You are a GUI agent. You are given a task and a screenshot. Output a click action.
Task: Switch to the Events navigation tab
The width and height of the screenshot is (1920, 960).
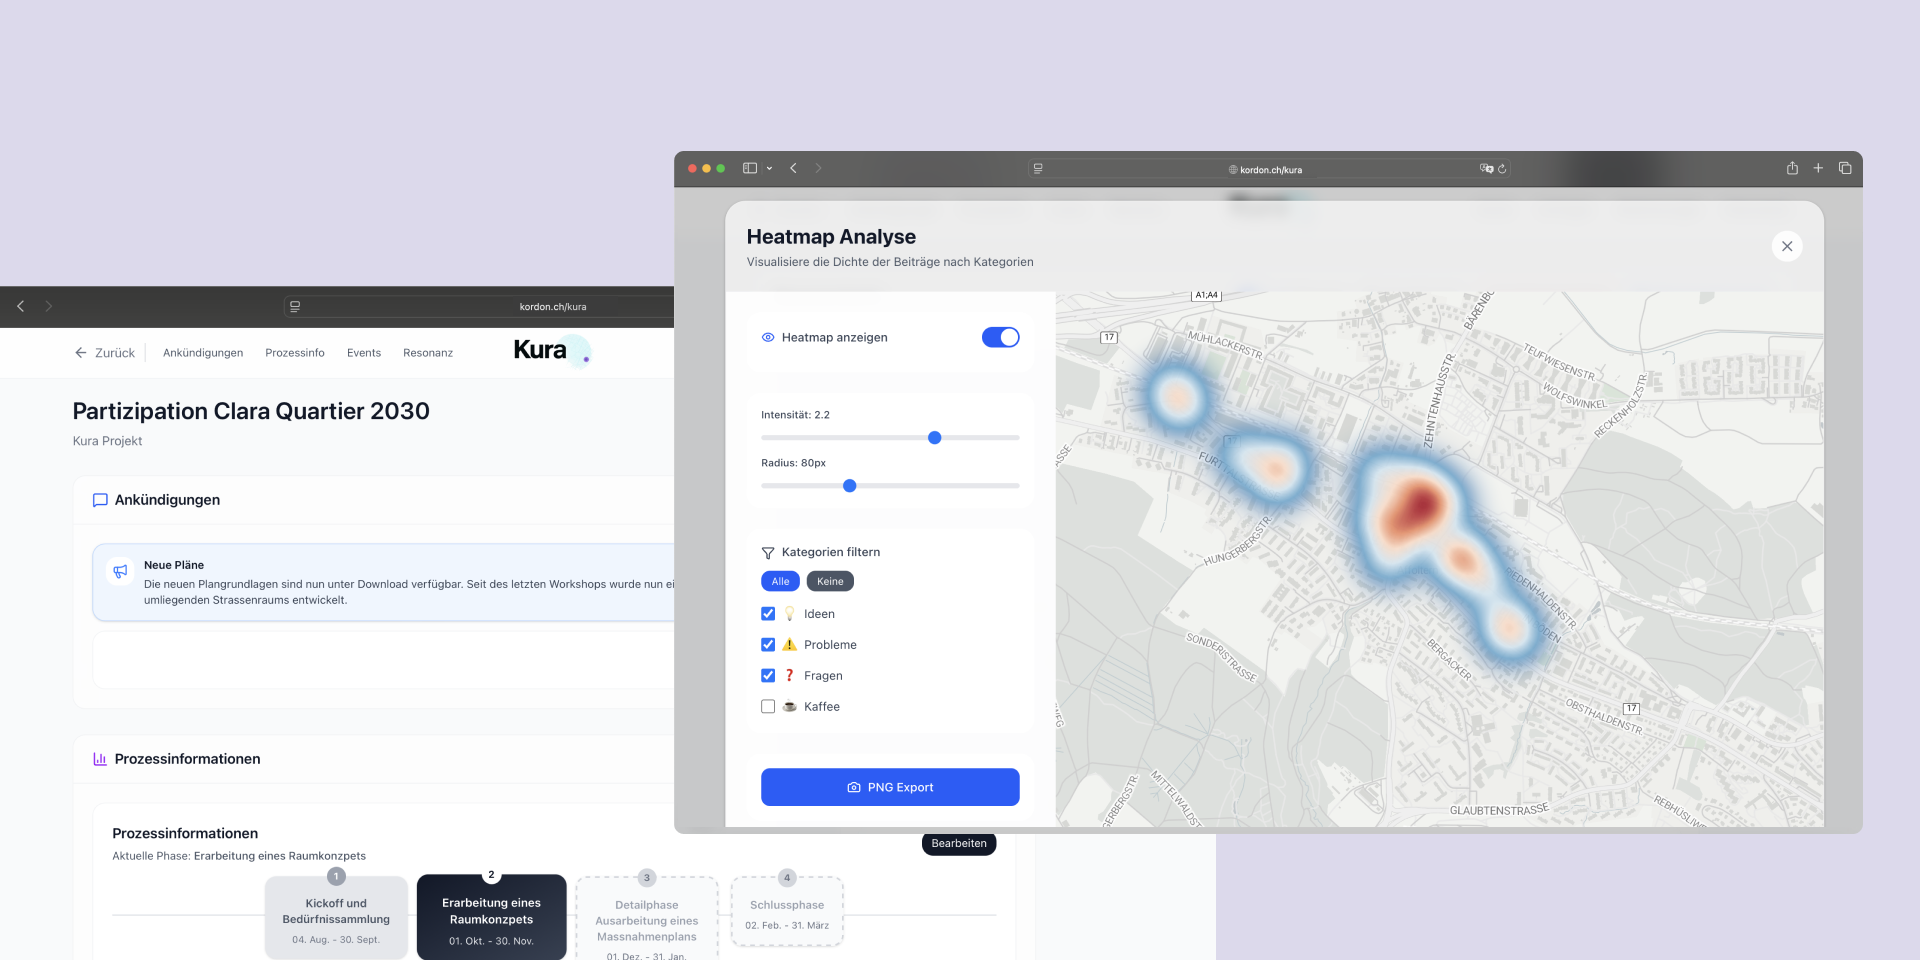(x=364, y=352)
